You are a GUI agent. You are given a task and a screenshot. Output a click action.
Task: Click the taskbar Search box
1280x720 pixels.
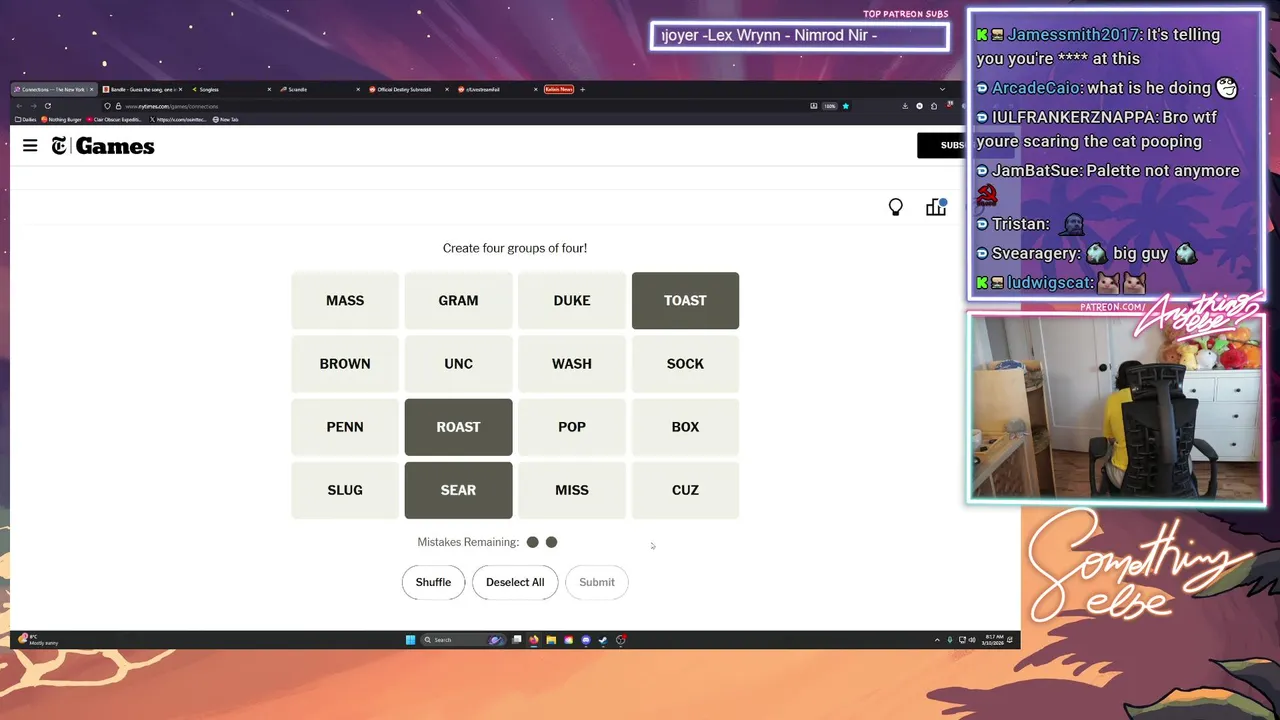[x=463, y=640]
